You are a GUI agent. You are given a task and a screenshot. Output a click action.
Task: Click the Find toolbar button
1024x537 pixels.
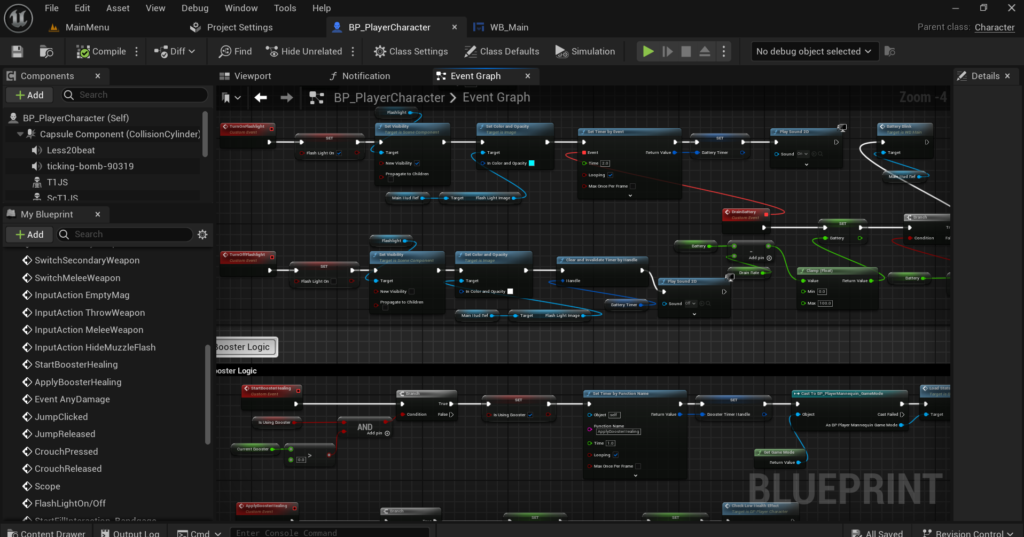pos(235,52)
